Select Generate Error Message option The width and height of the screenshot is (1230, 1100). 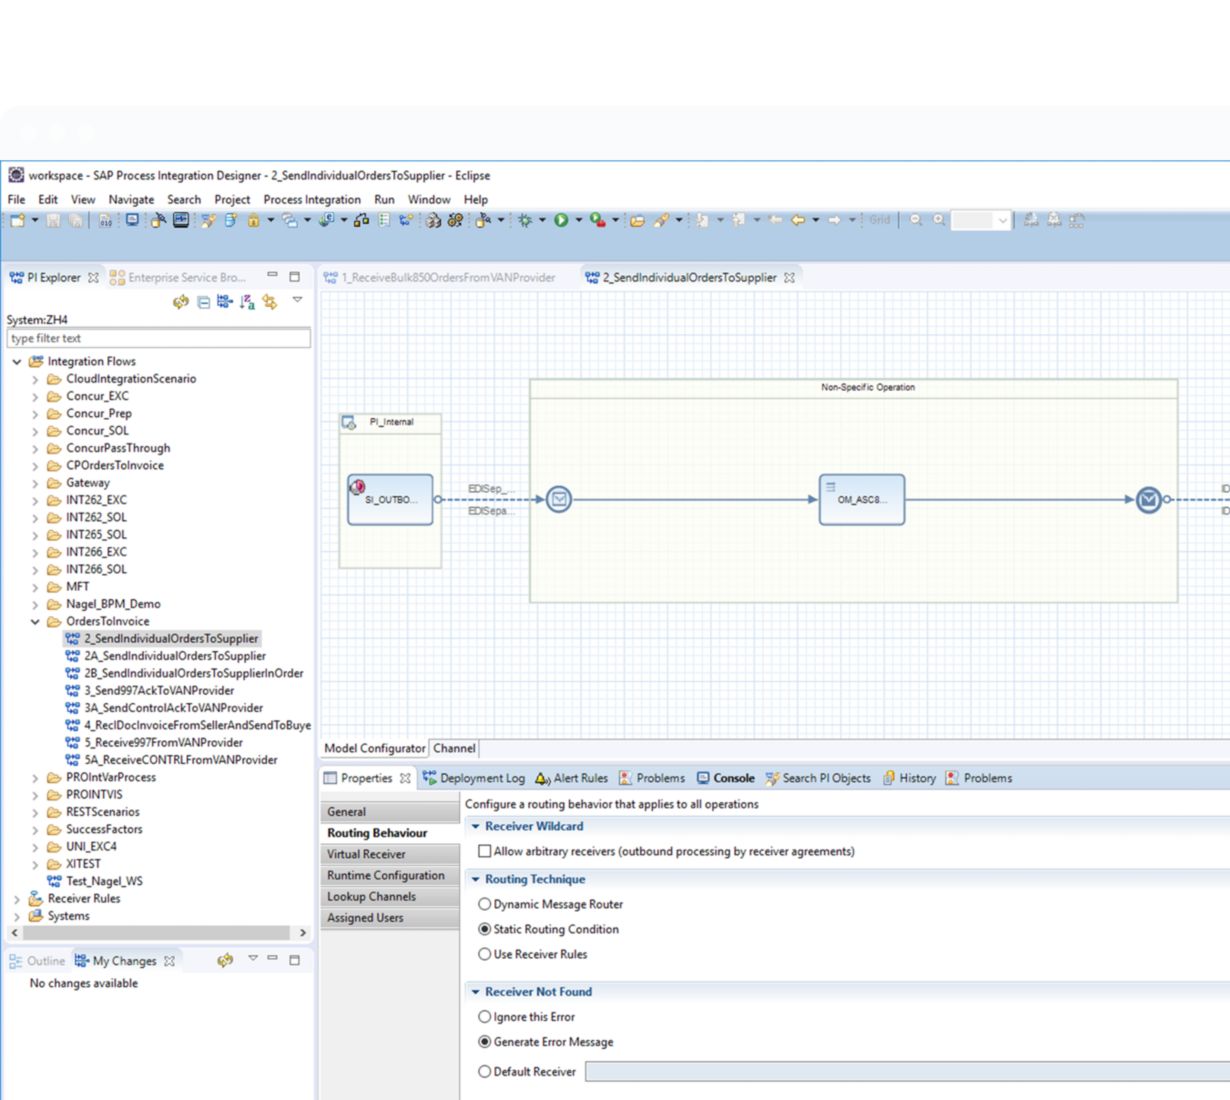[x=485, y=1042]
